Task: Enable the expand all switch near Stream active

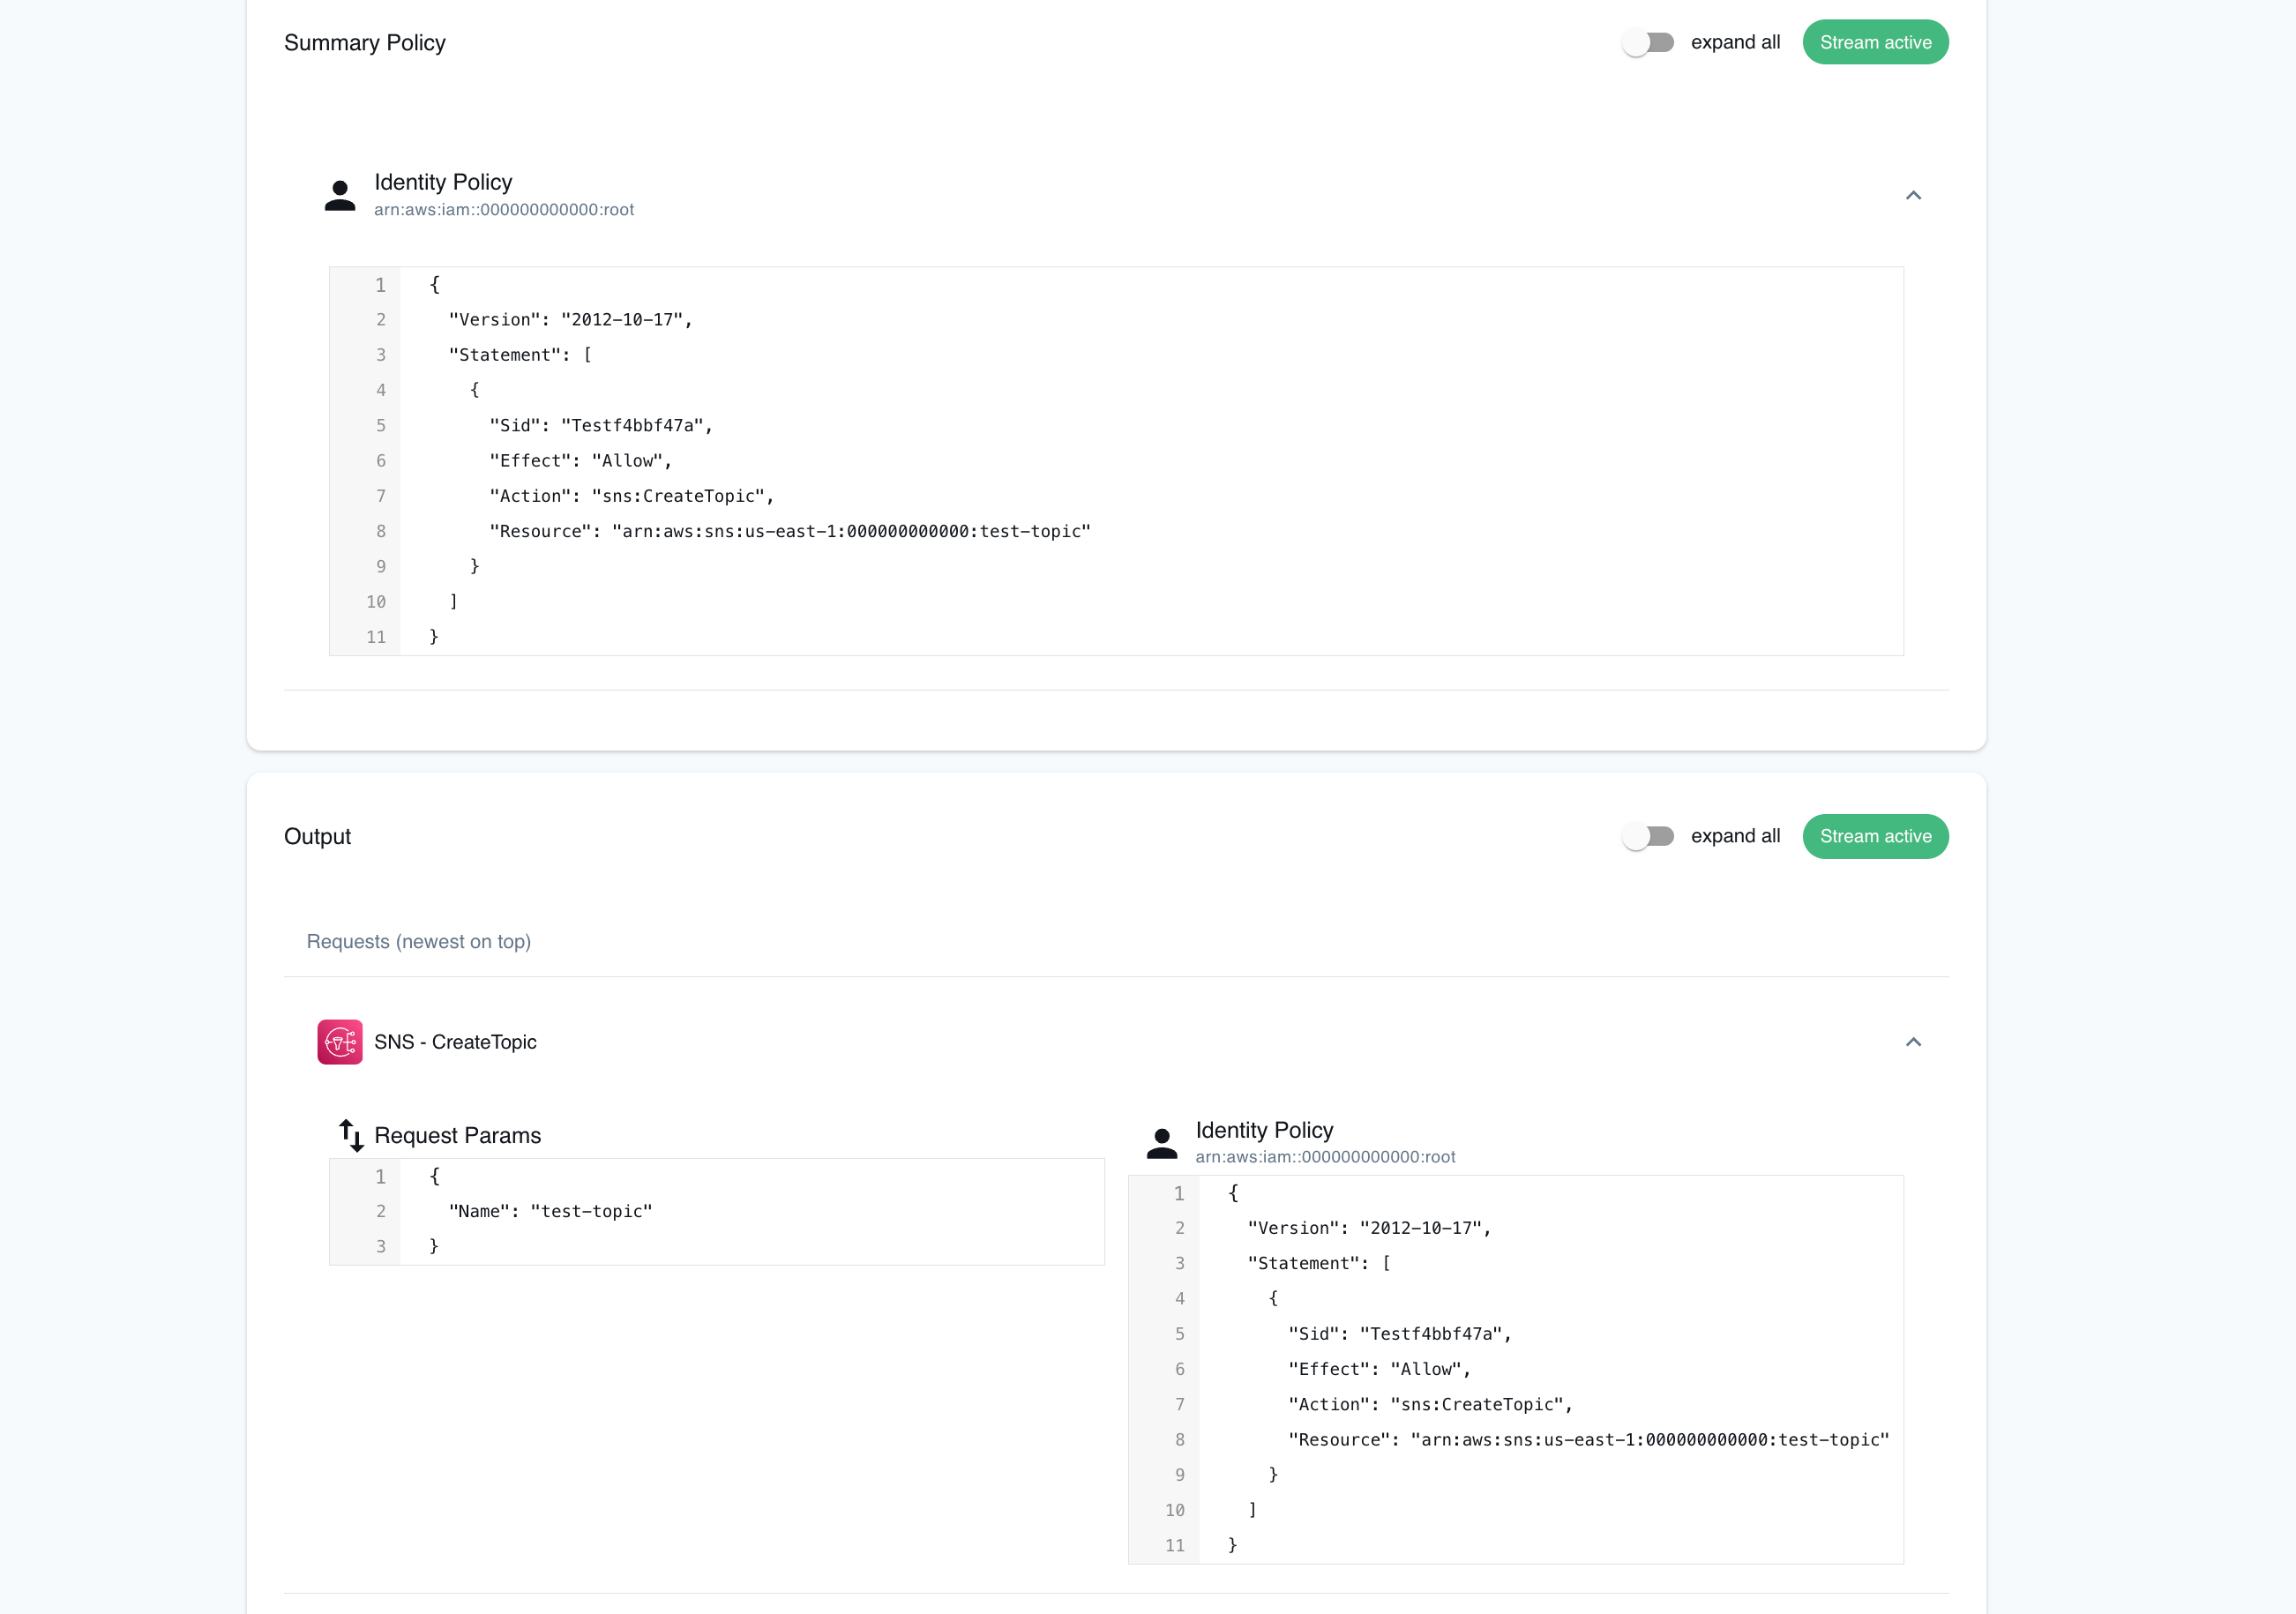Action: pos(1648,42)
